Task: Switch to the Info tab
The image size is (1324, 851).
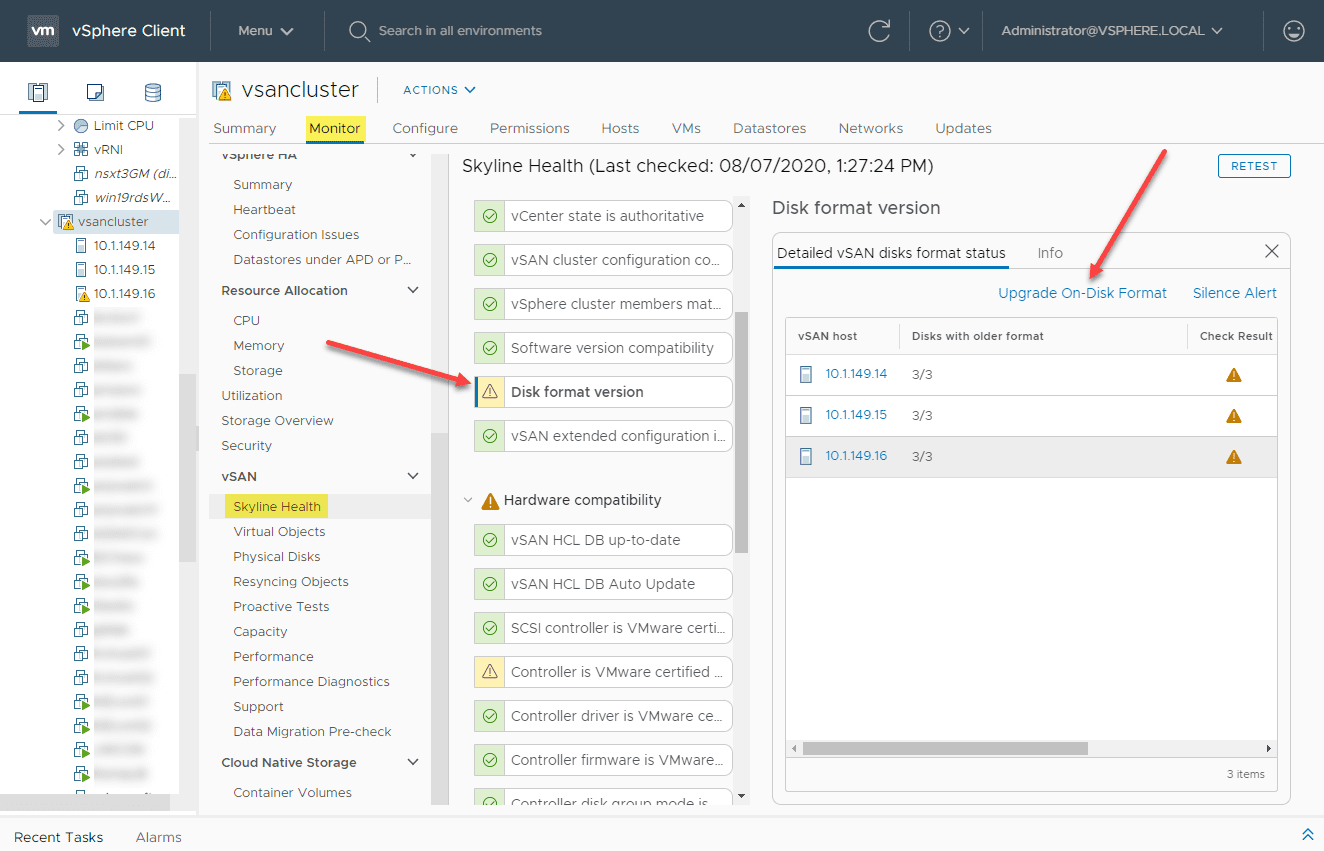Action: coord(1050,252)
